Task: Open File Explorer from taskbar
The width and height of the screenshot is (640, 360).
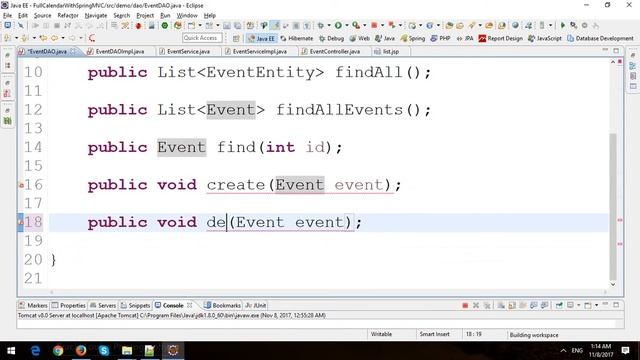Action: pos(127,351)
